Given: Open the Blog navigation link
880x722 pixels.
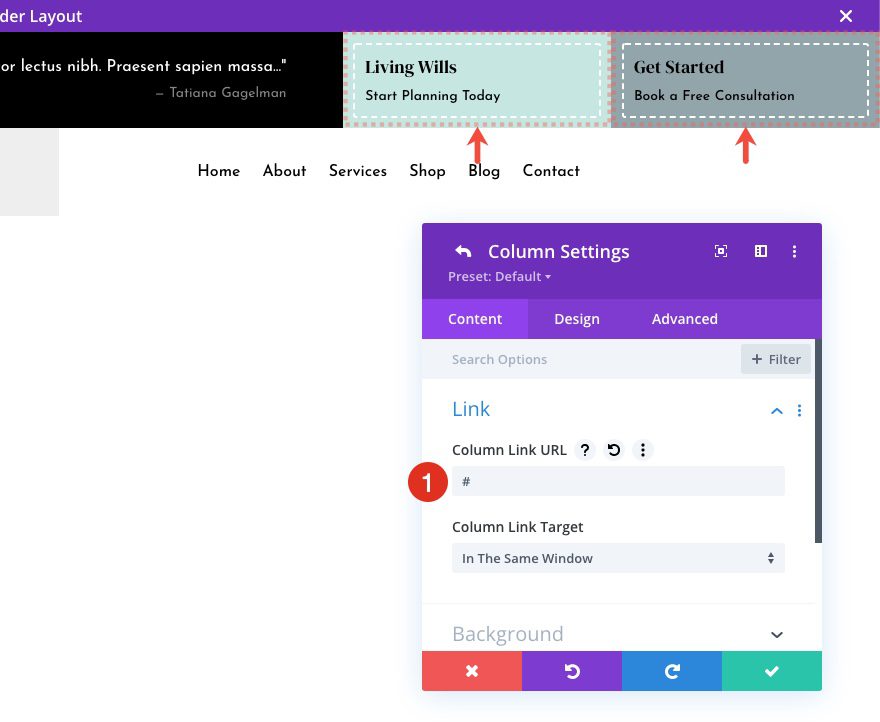Looking at the screenshot, I should [x=484, y=171].
